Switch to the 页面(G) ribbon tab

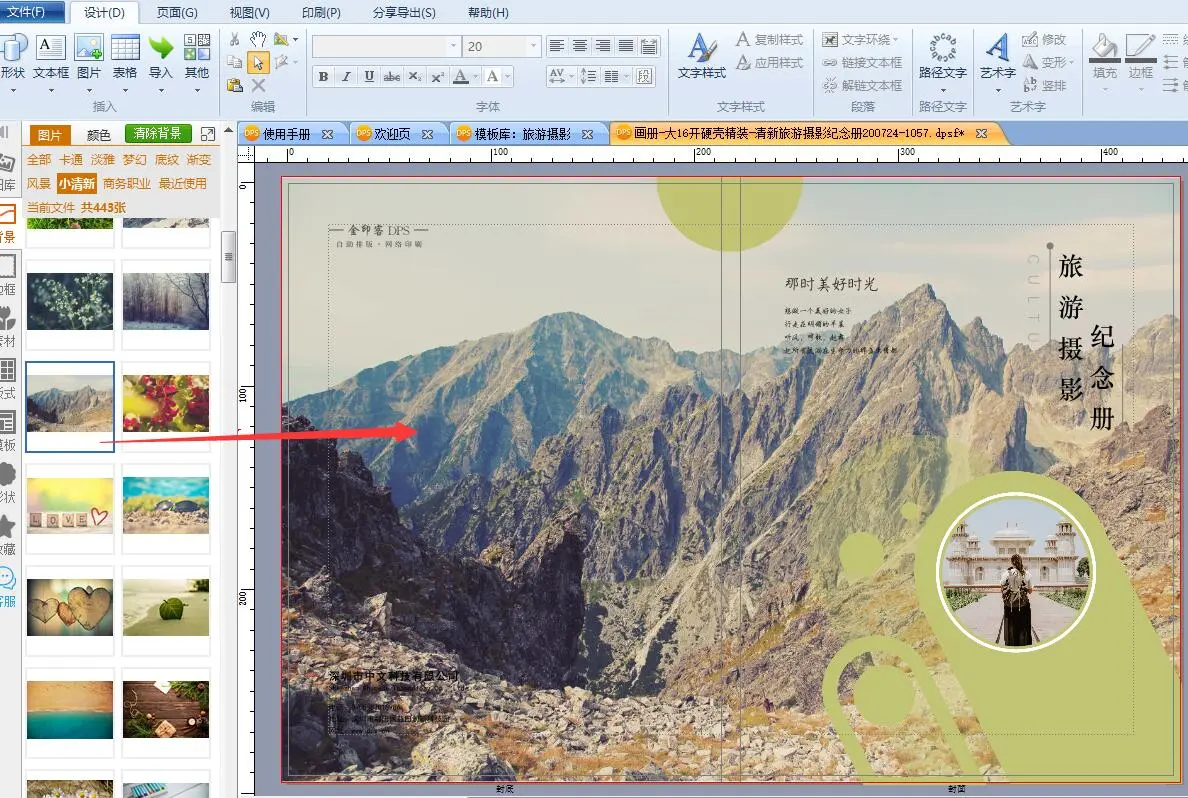pos(177,13)
